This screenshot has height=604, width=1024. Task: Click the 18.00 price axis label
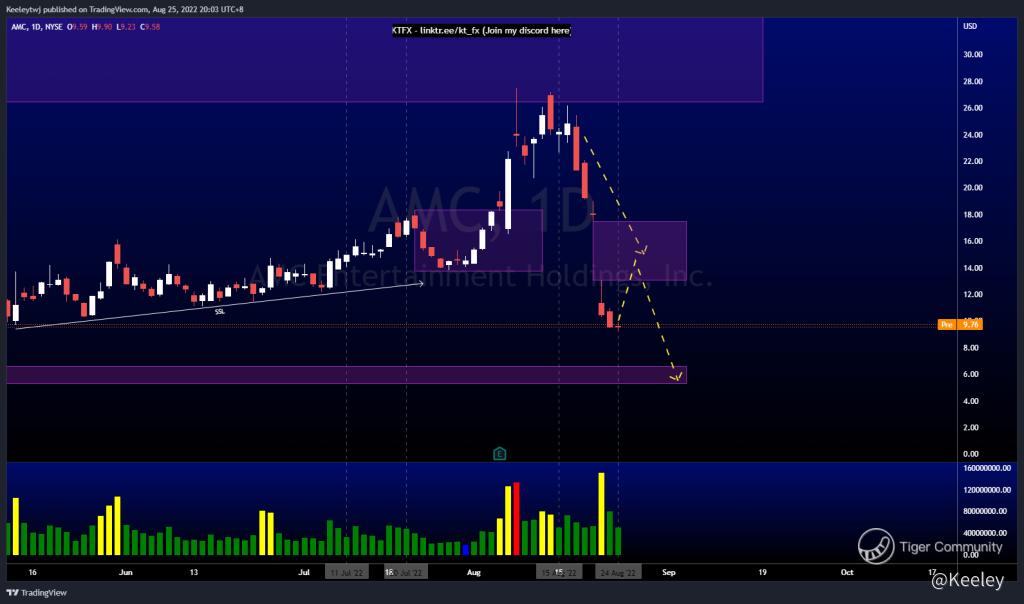pyautogui.click(x=972, y=215)
